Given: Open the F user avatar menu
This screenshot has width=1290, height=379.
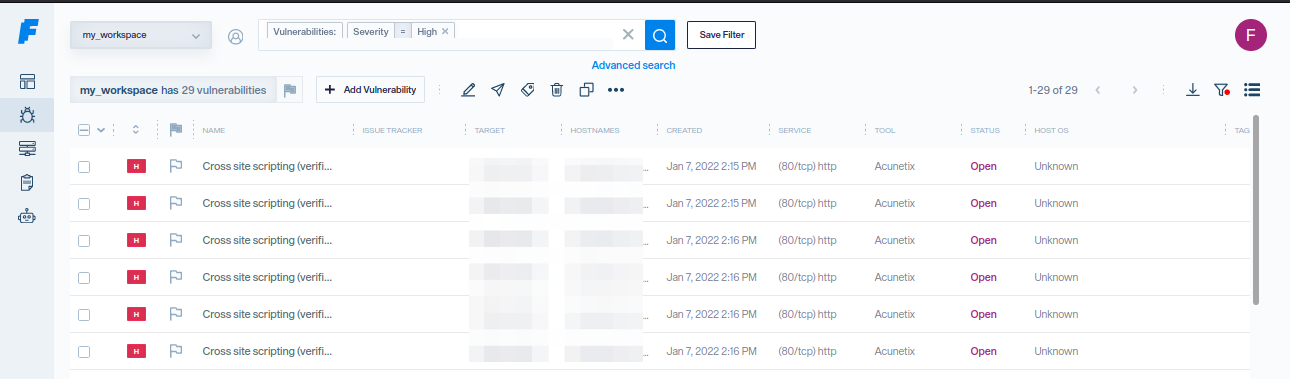Looking at the screenshot, I should point(1251,35).
